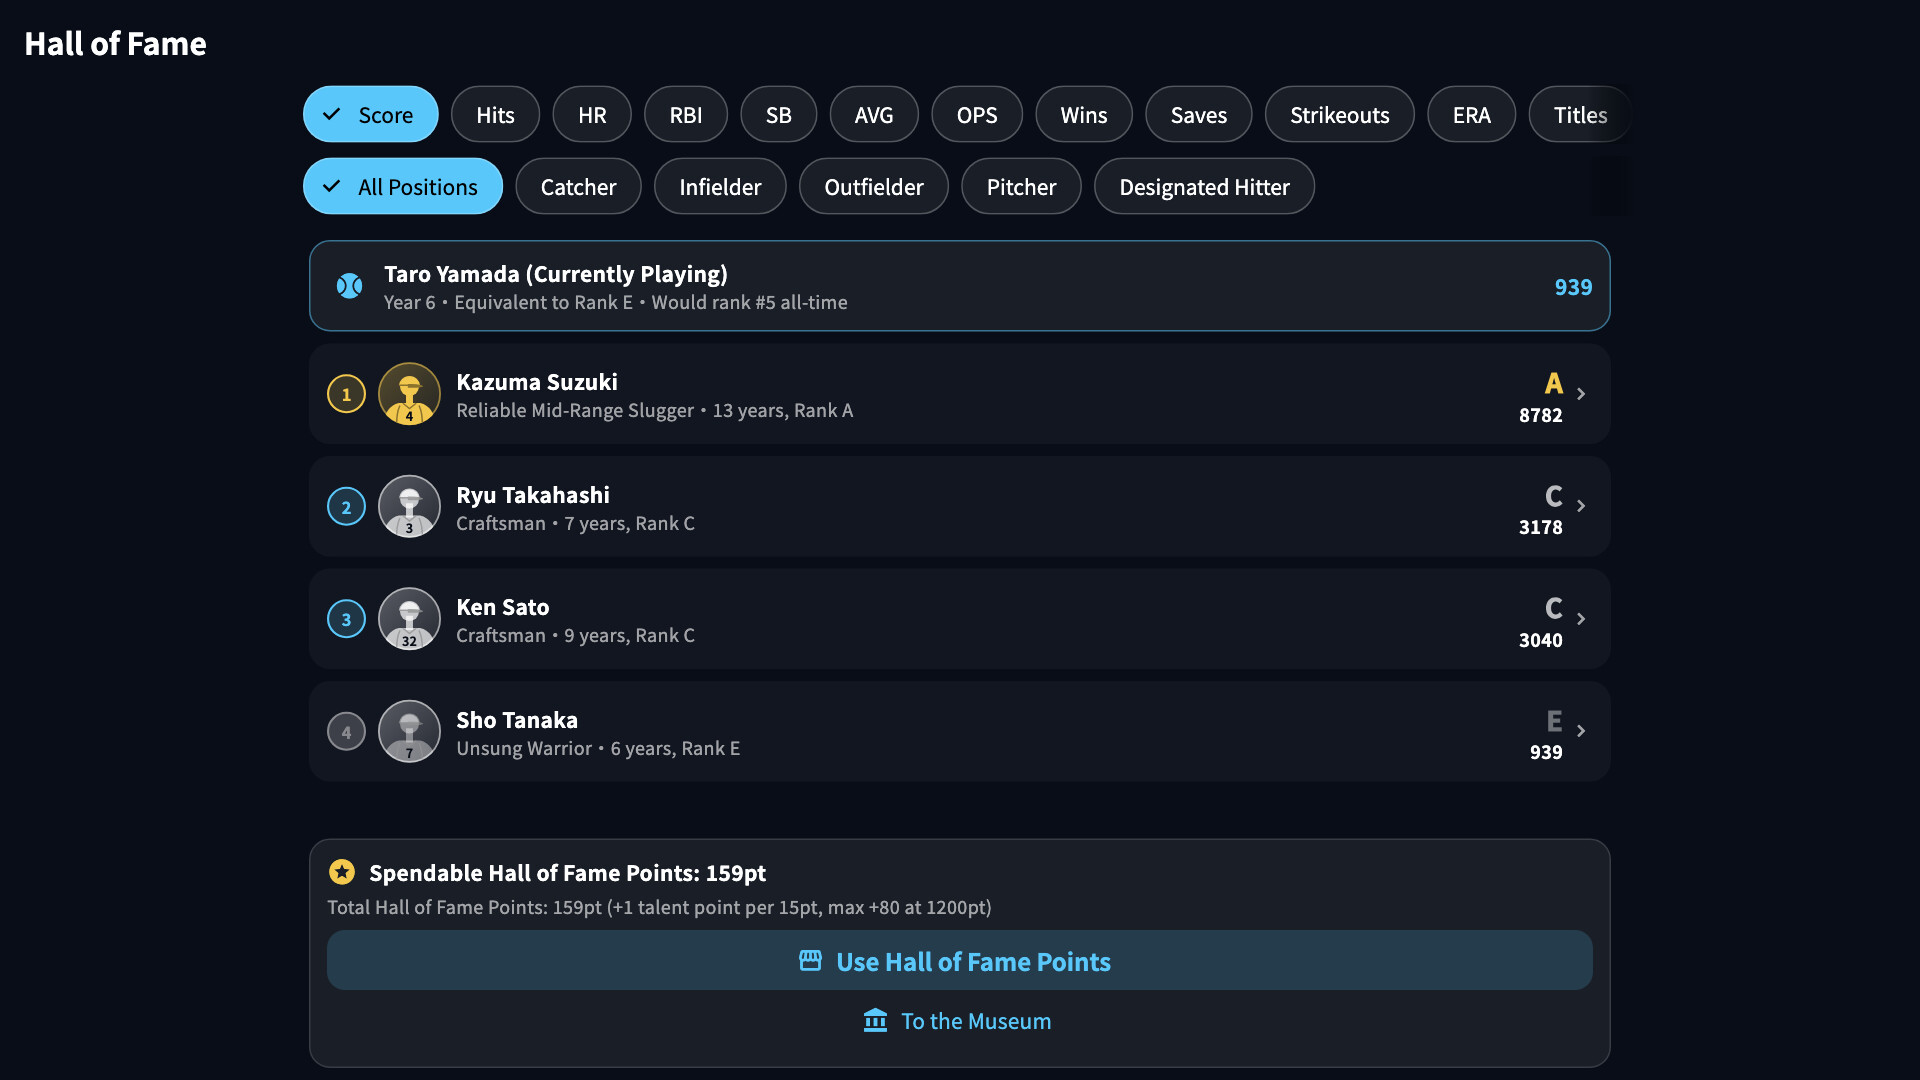Open the To the Museum link
Viewport: 1920px width, 1080px height.
[x=957, y=1021]
